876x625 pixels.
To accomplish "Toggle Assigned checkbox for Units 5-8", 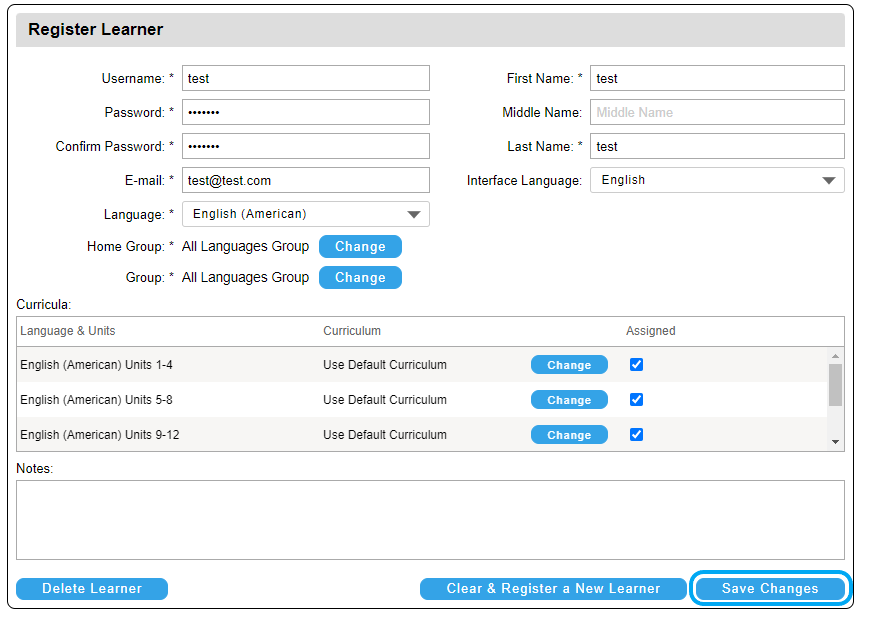I will pyautogui.click(x=636, y=399).
